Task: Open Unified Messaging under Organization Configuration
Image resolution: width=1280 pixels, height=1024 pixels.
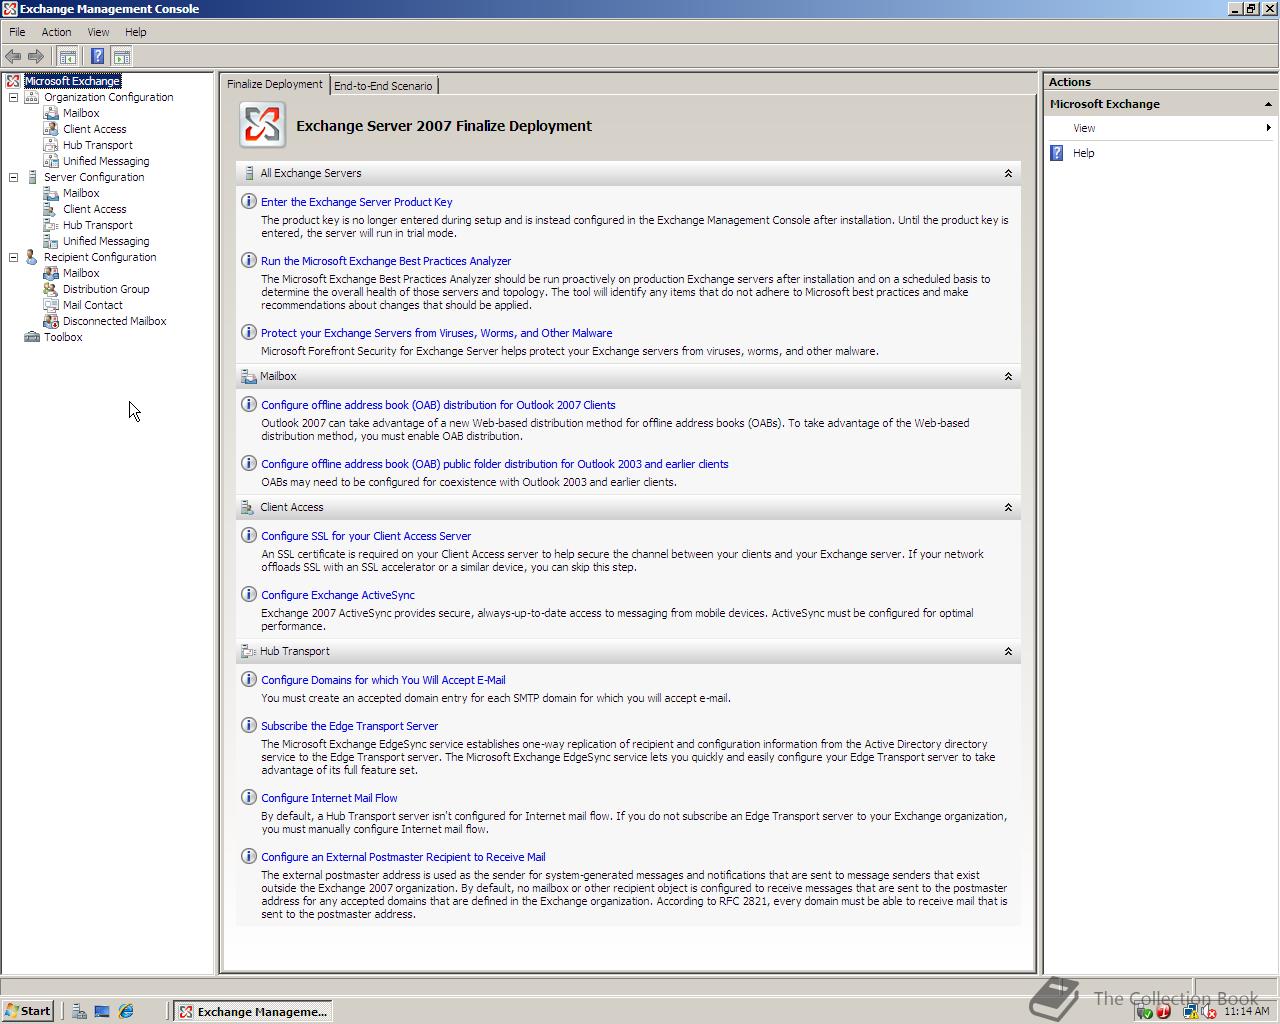Action: 106,161
